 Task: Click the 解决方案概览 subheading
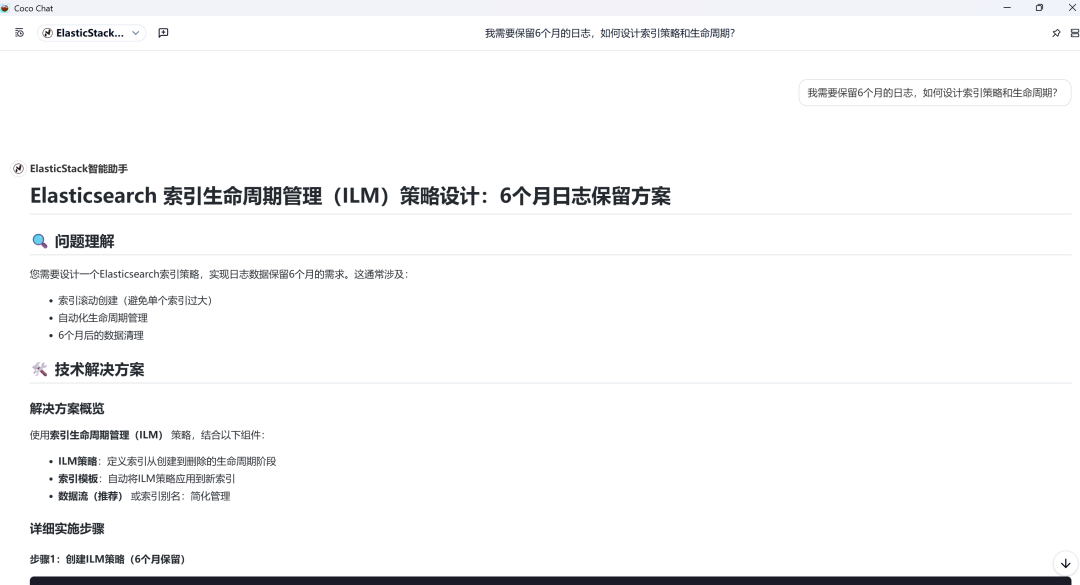tap(68, 408)
